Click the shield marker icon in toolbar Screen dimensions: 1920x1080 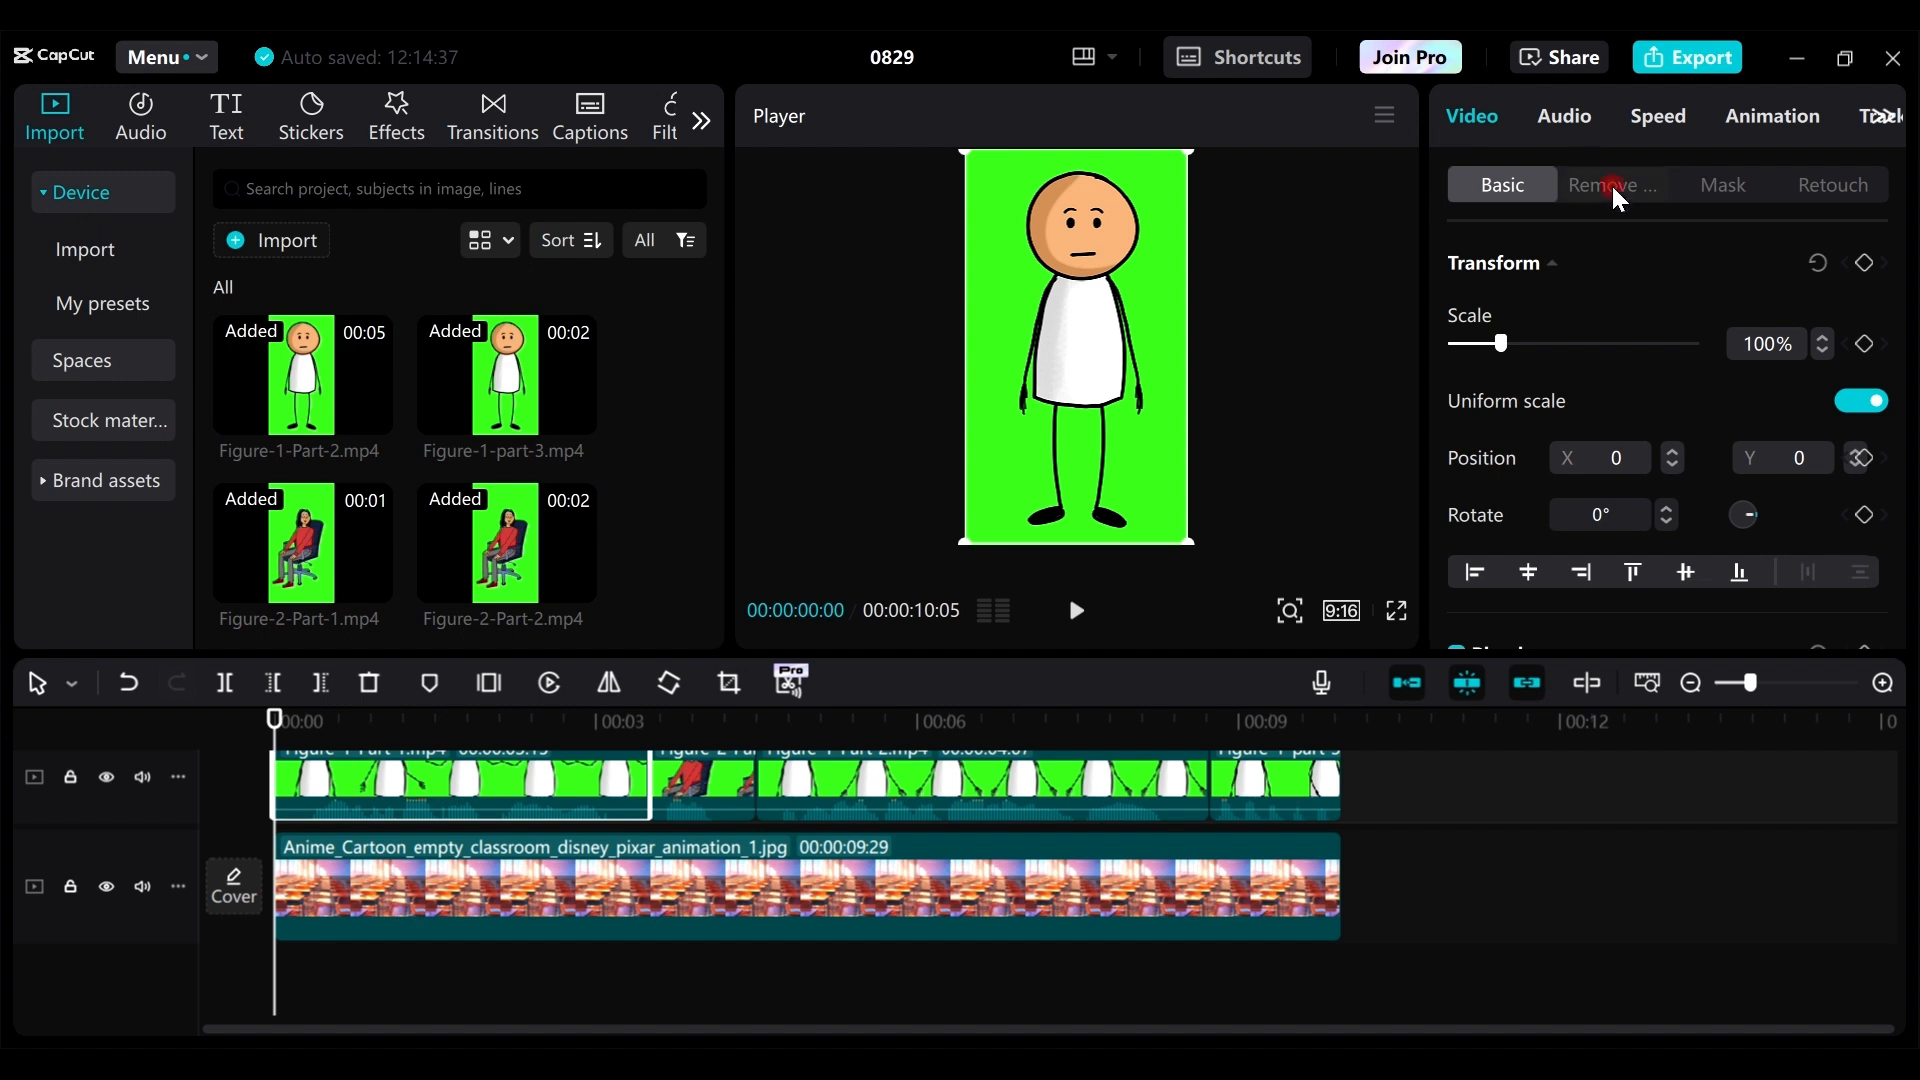point(430,683)
